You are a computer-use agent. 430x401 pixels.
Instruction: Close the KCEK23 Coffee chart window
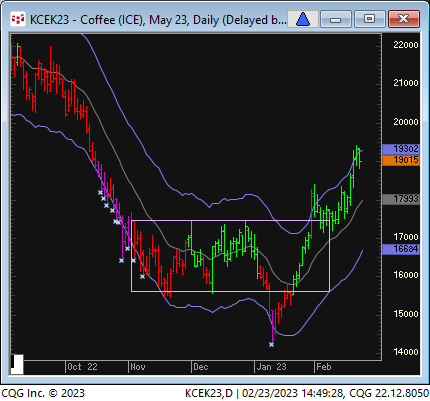tap(404, 19)
